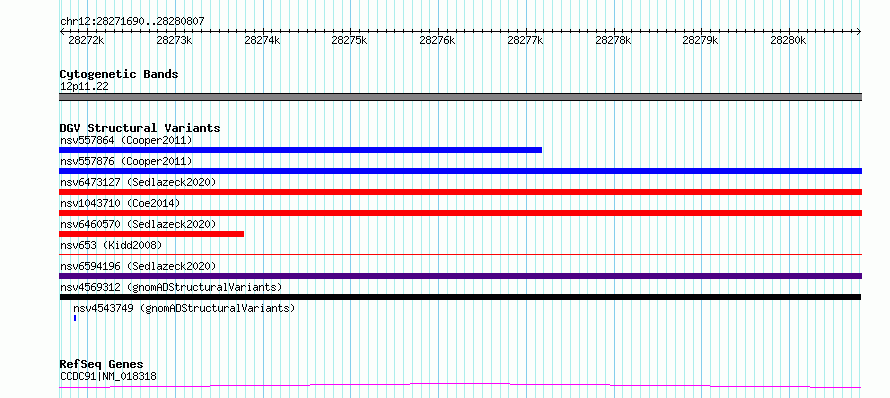The width and height of the screenshot is (890, 398).
Task: Click nsv6460570 (Sedlazeck2020) label
Action: pyautogui.click(x=138, y=224)
